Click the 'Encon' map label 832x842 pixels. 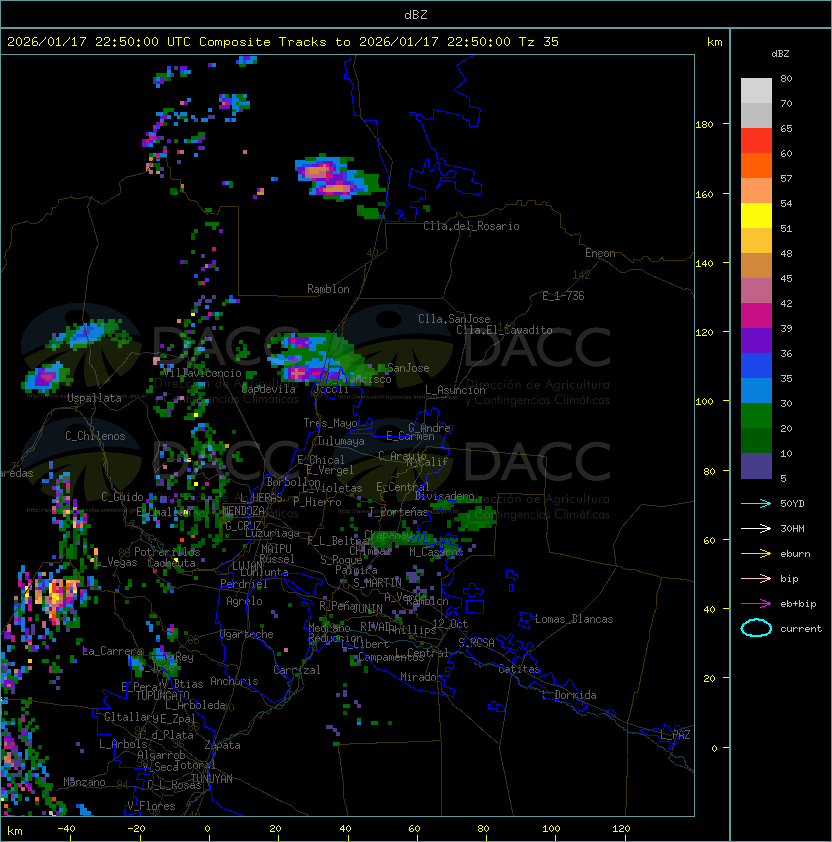pos(600,253)
